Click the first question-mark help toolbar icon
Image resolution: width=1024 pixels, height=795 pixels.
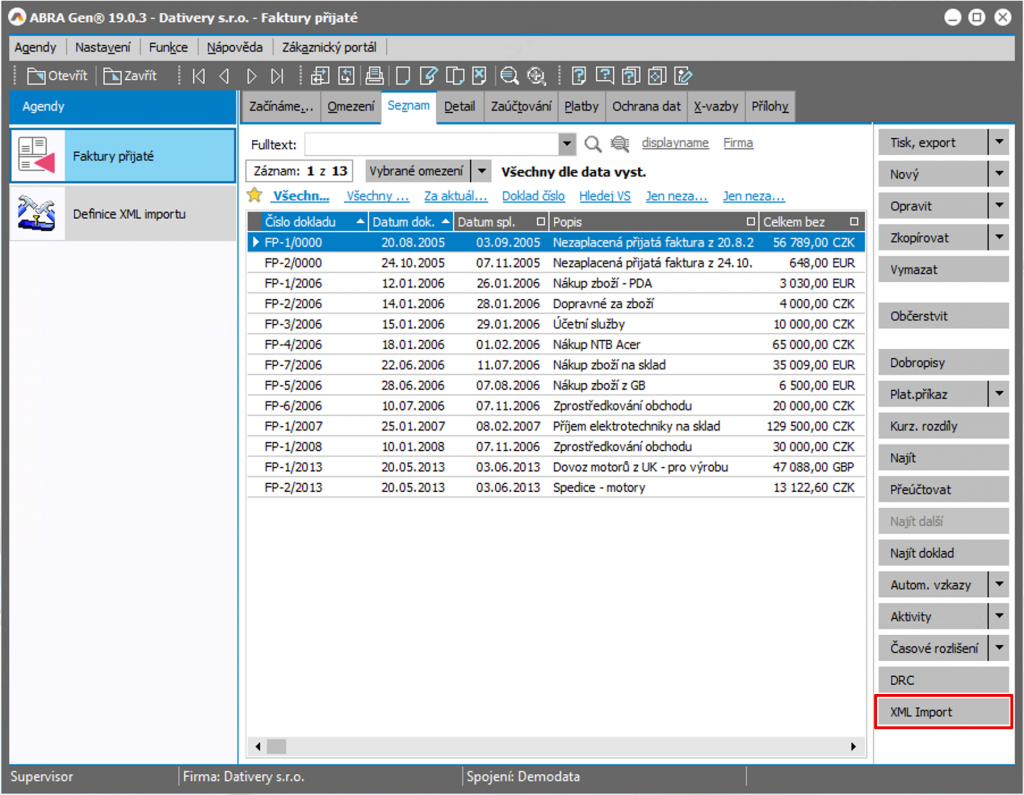[578, 76]
